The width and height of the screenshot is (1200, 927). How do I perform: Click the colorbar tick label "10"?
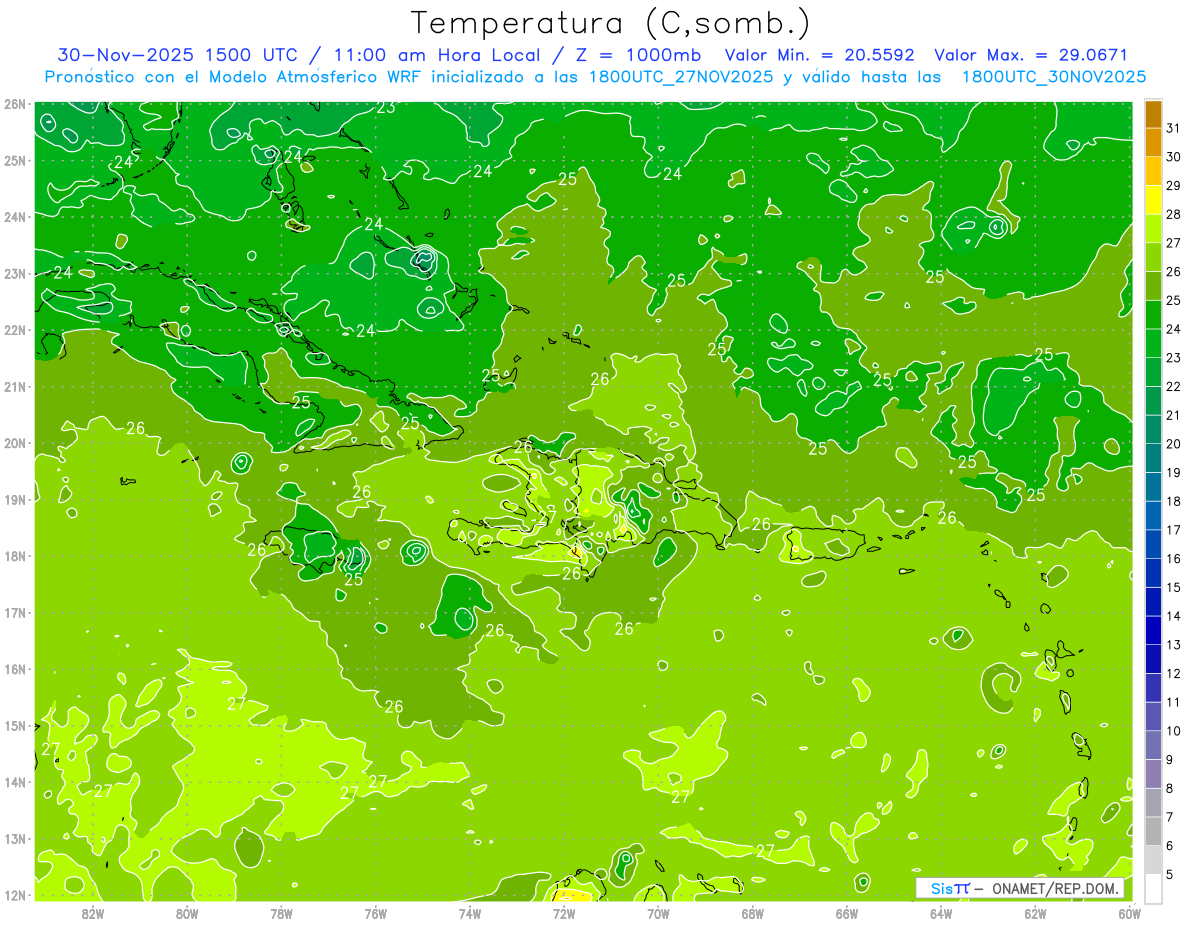tap(1174, 731)
